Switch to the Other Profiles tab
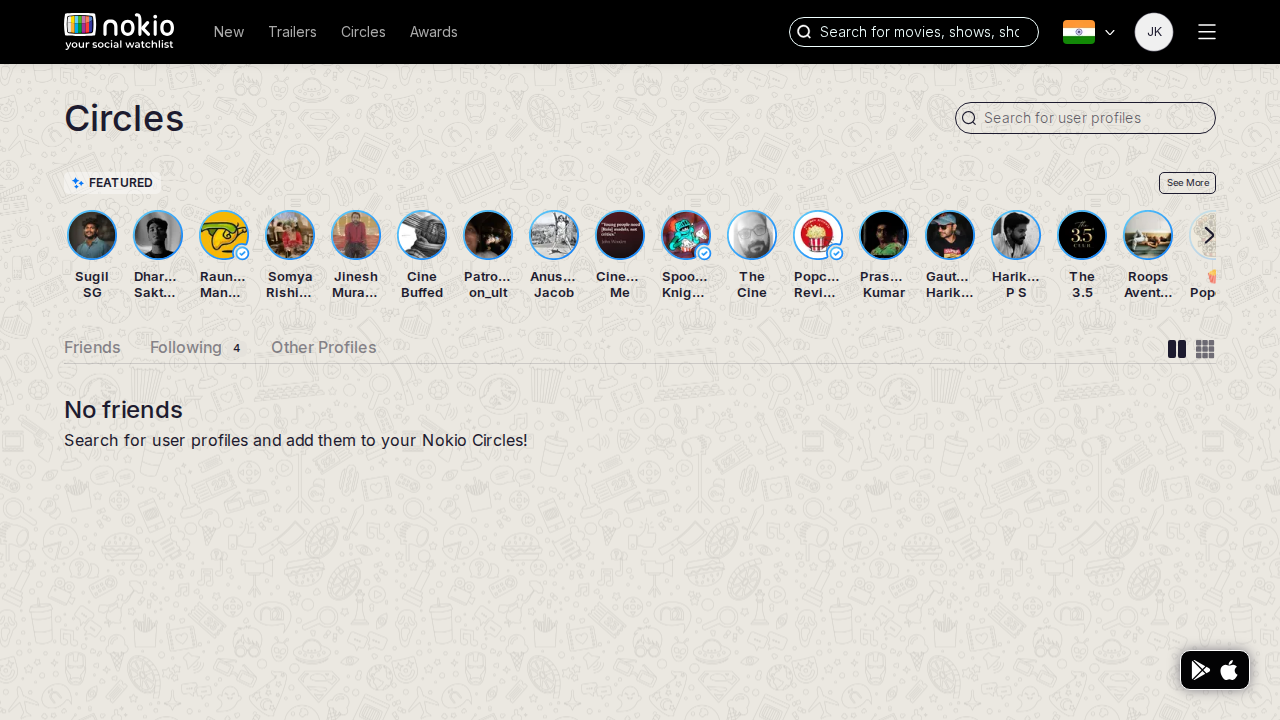This screenshot has width=1280, height=720. pos(324,347)
